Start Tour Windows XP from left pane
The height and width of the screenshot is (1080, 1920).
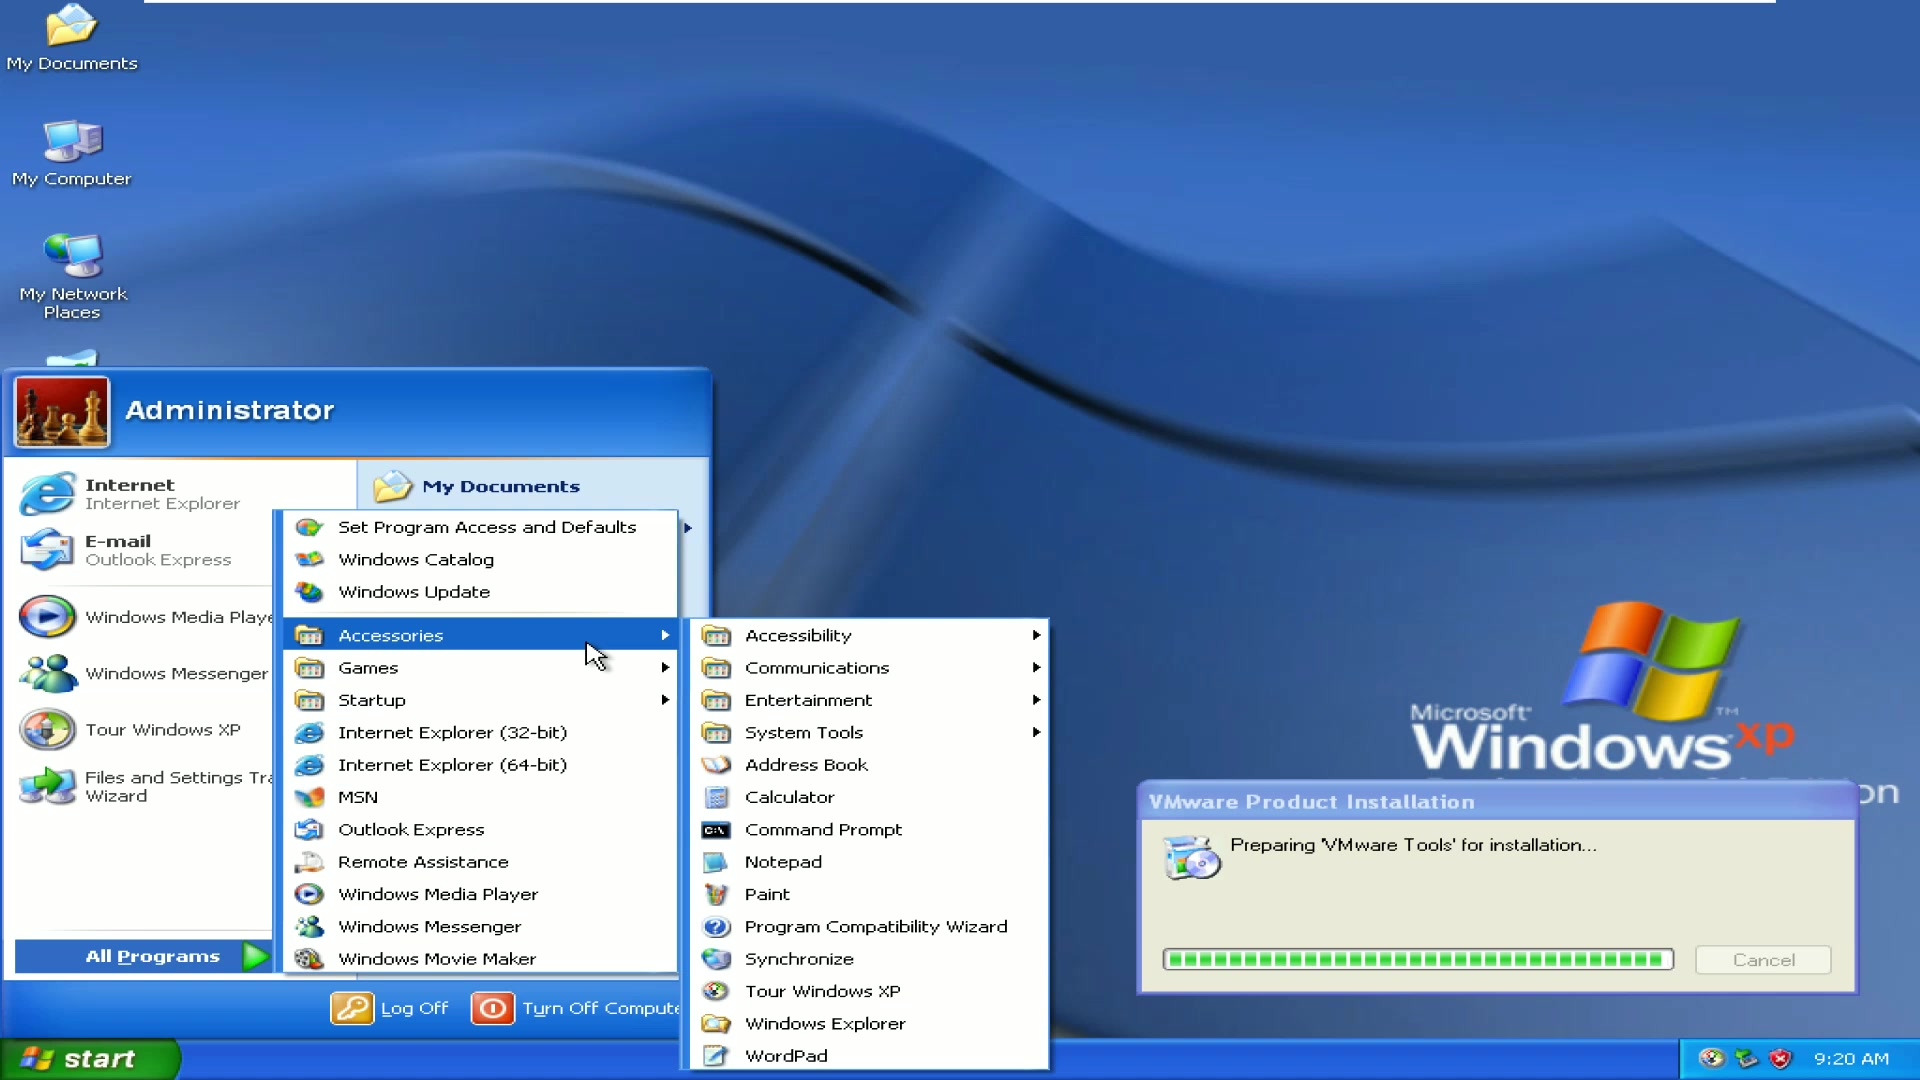[x=144, y=730]
